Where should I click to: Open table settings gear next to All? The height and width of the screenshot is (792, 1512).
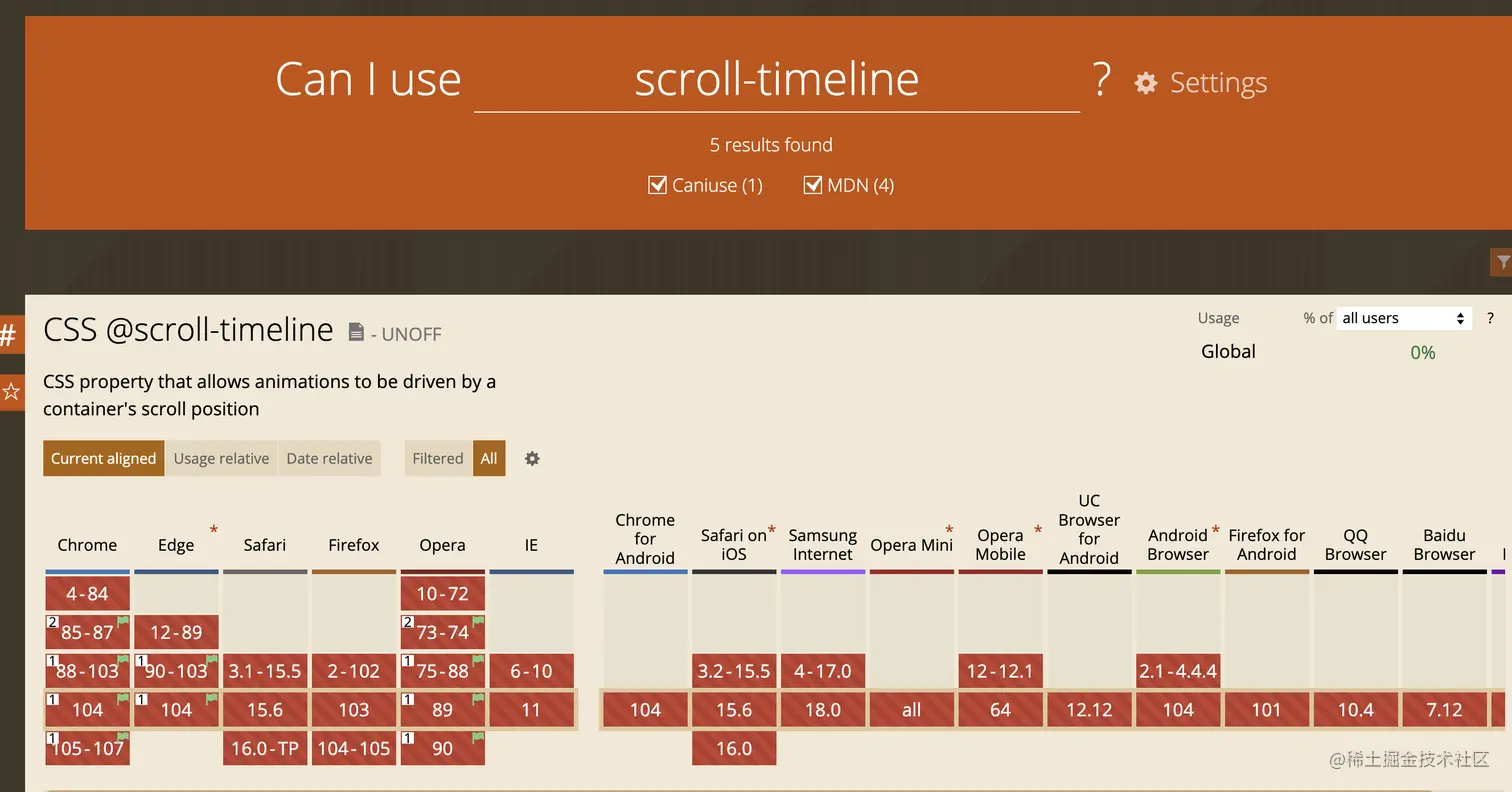[532, 458]
